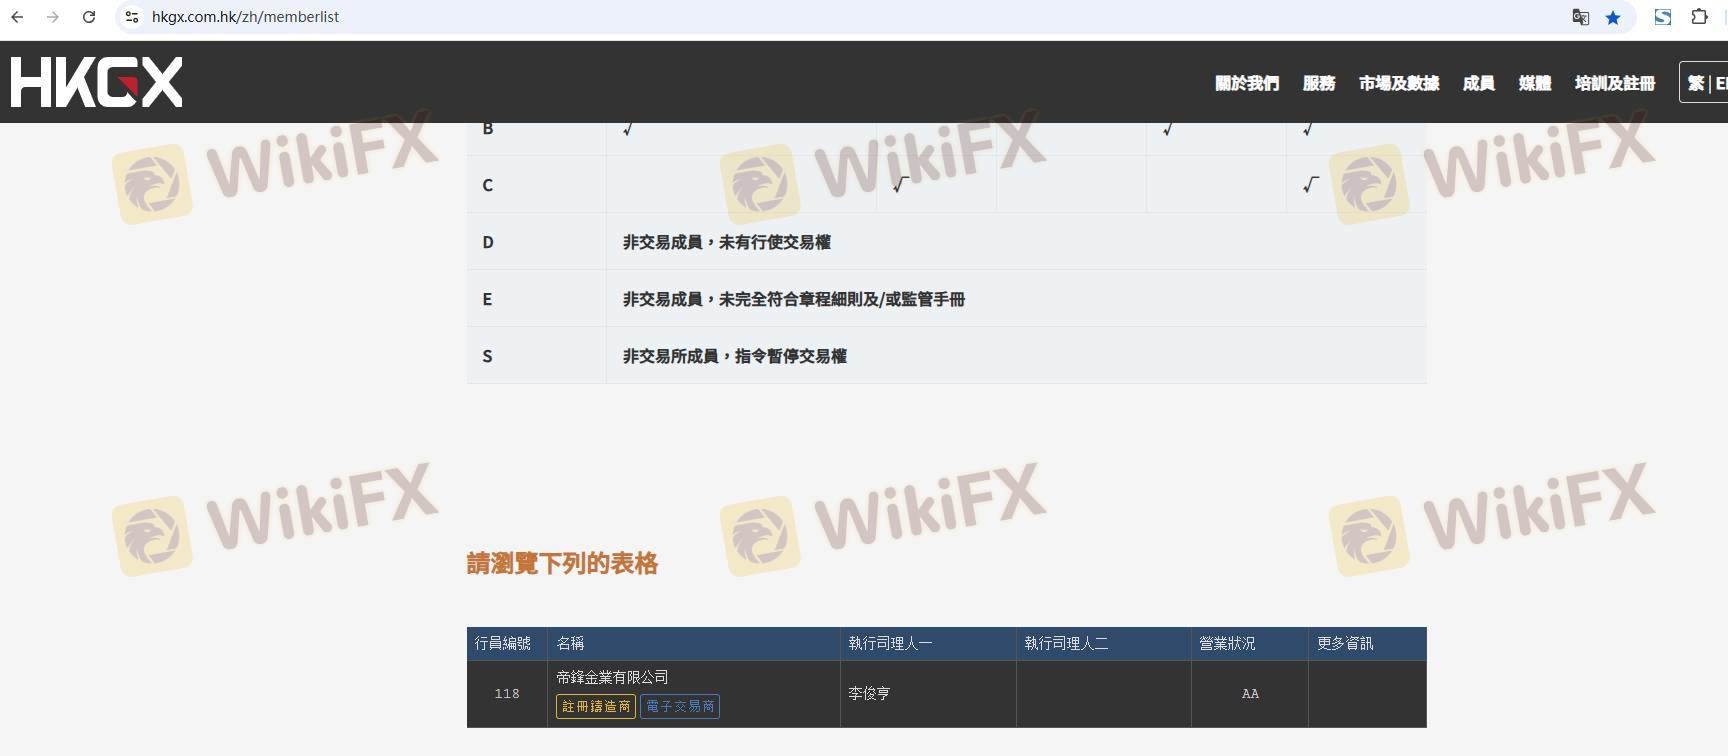Image resolution: width=1728 pixels, height=756 pixels.
Task: Click the 行員編號 column header
Action: [503, 643]
